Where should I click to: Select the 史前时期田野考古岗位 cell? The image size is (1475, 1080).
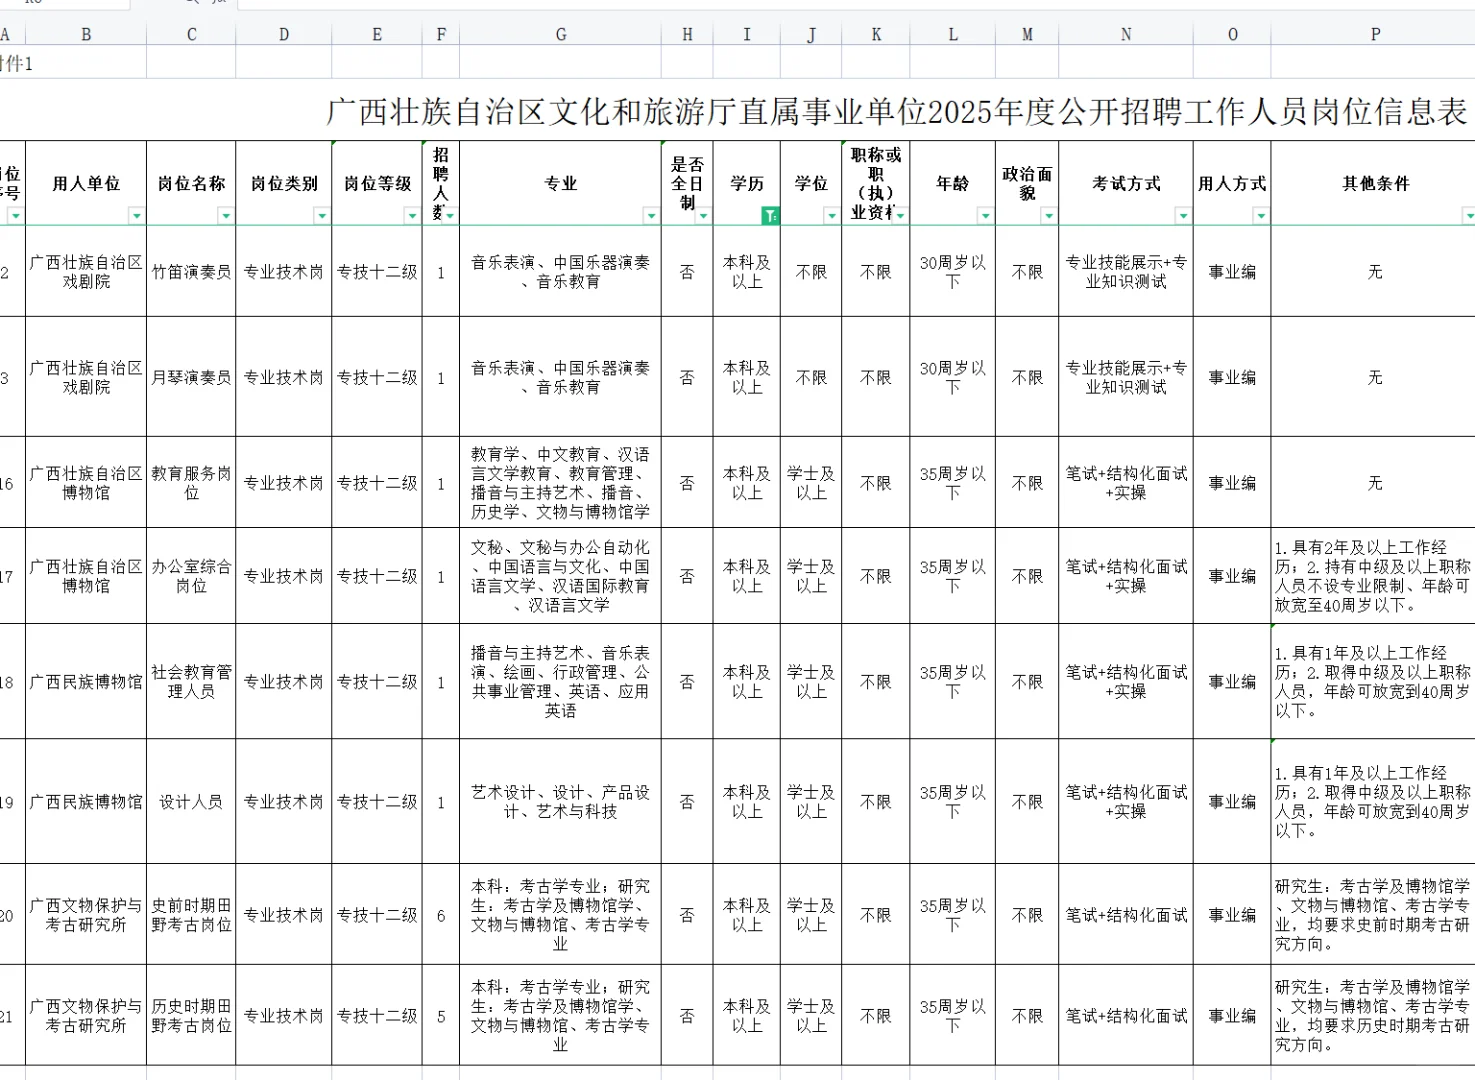[191, 915]
